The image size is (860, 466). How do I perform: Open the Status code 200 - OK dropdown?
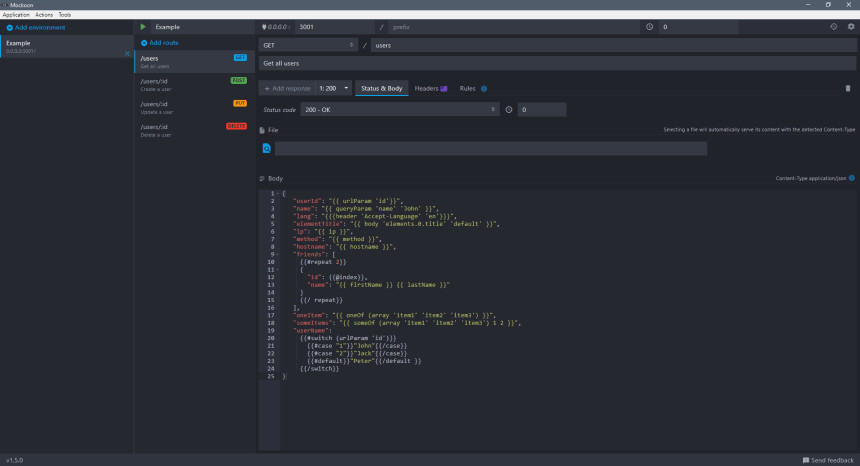[400, 110]
